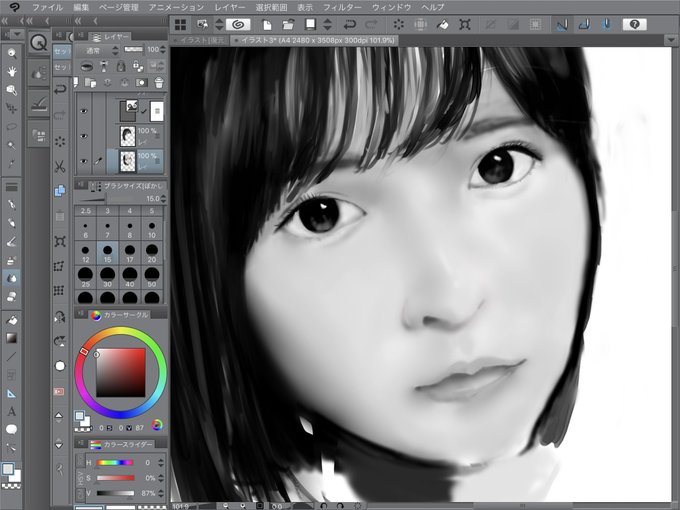Select the Zoom (magnifier) tool
This screenshot has width=680, height=510.
(12, 53)
